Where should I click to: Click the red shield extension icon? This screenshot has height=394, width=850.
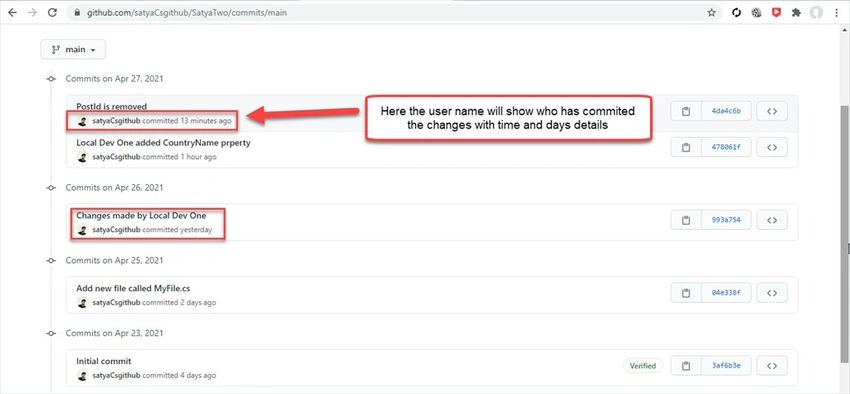point(776,12)
